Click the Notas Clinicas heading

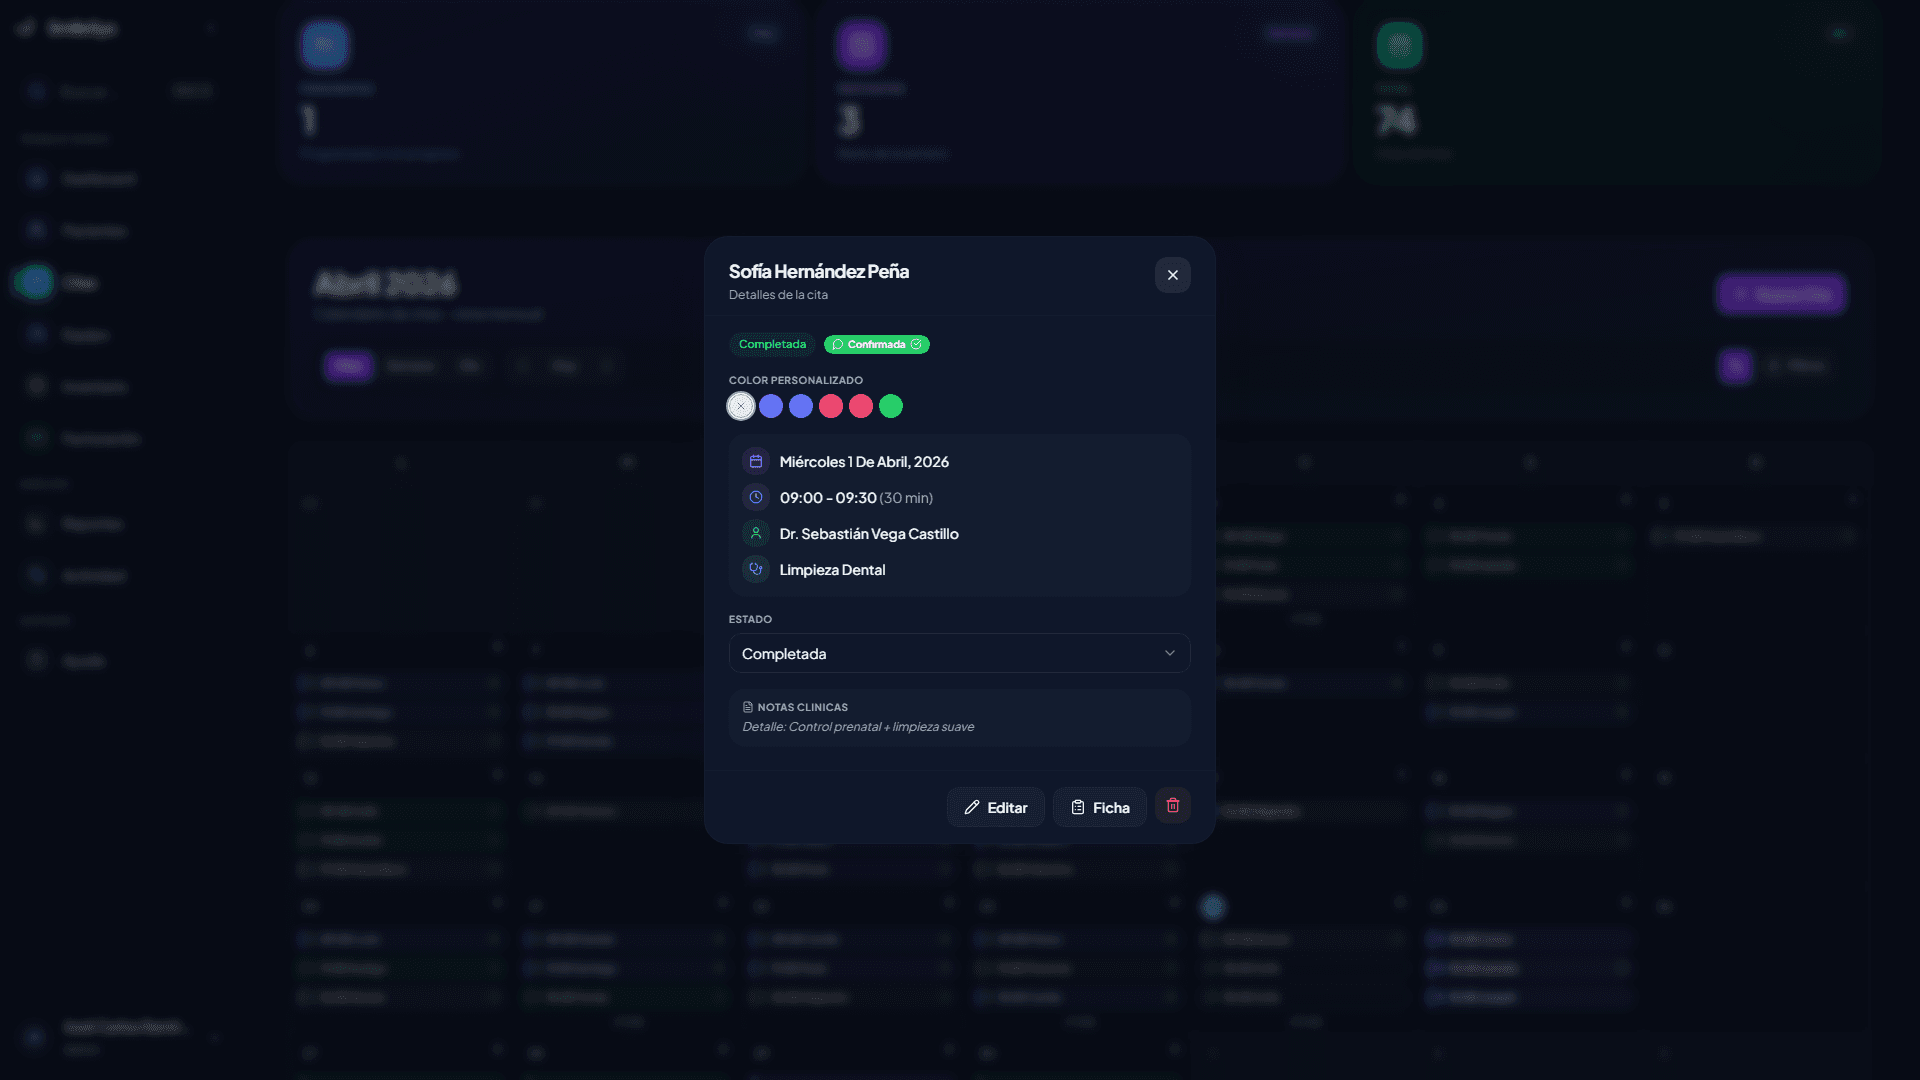coord(802,707)
